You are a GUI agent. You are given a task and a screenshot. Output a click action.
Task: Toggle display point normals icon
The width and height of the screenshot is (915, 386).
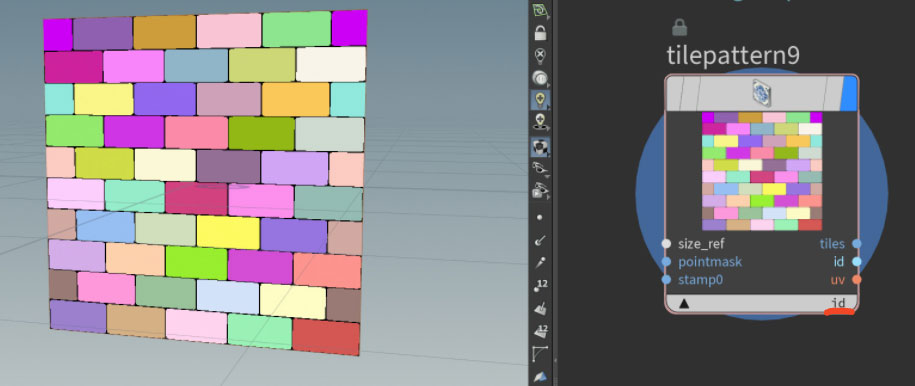click(540, 239)
